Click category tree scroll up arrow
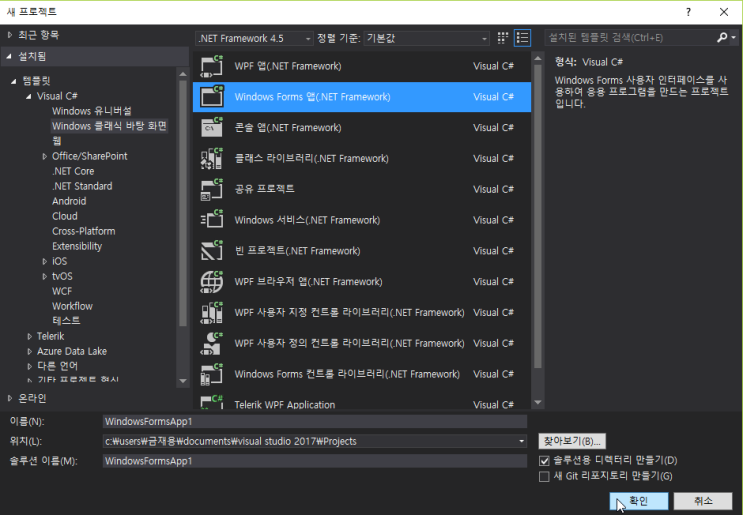 point(183,74)
